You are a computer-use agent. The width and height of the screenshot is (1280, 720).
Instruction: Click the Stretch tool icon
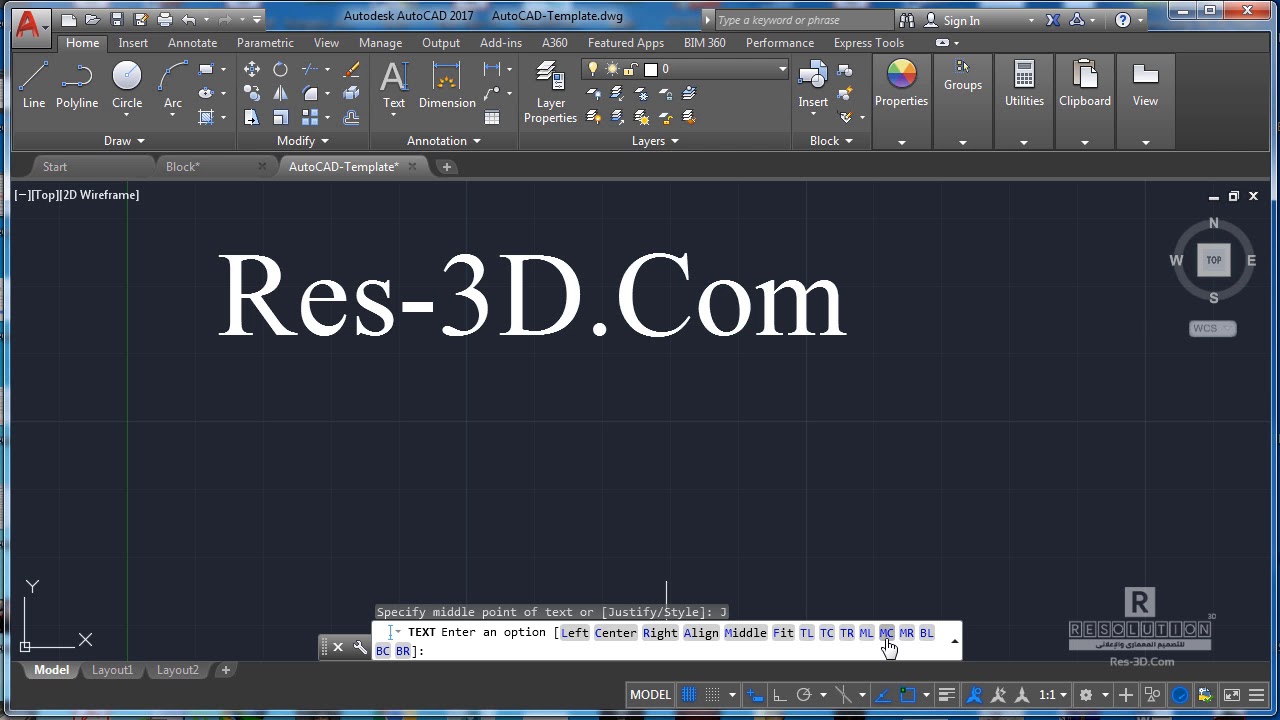[251, 117]
